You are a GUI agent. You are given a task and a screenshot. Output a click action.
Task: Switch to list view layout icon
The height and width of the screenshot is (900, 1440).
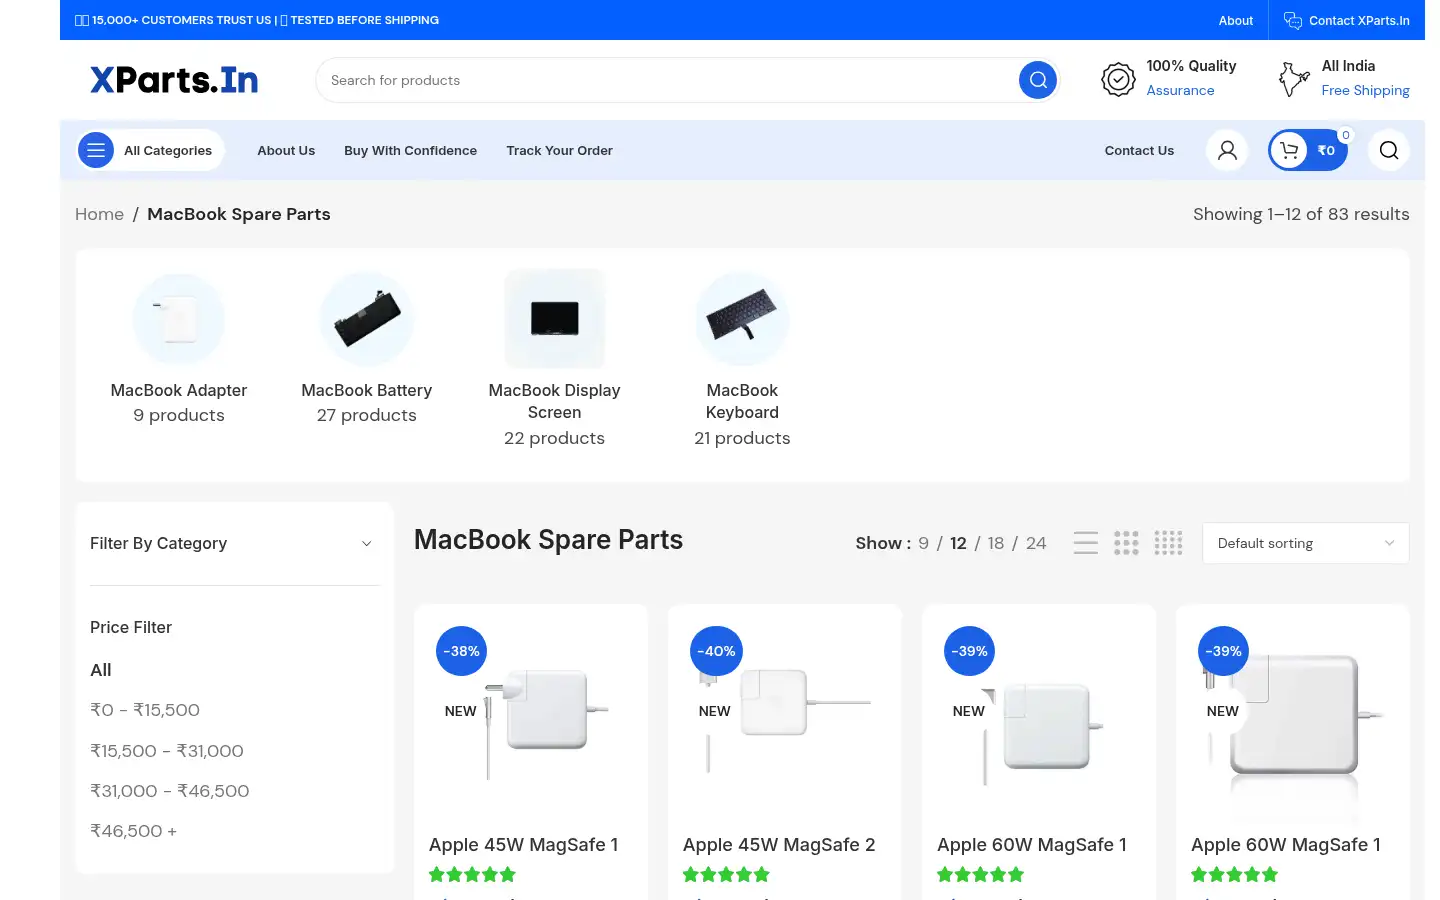(1085, 543)
